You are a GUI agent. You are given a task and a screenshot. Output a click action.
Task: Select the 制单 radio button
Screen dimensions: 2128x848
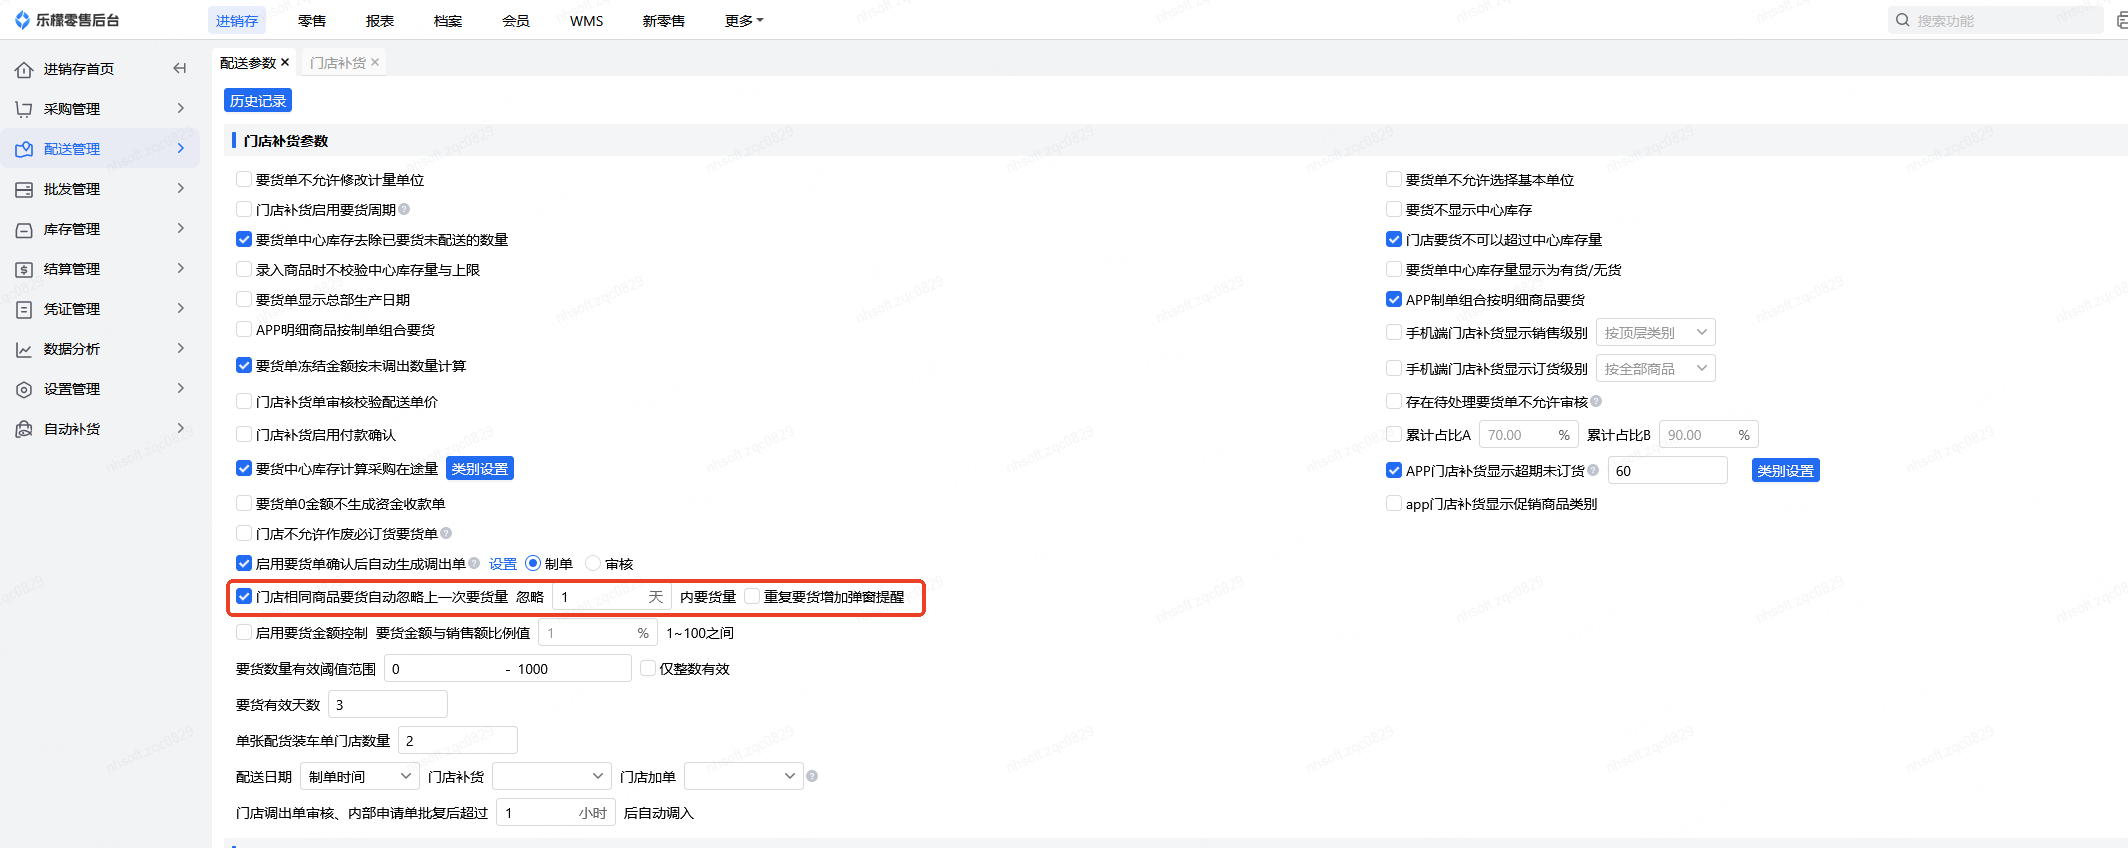pos(533,563)
